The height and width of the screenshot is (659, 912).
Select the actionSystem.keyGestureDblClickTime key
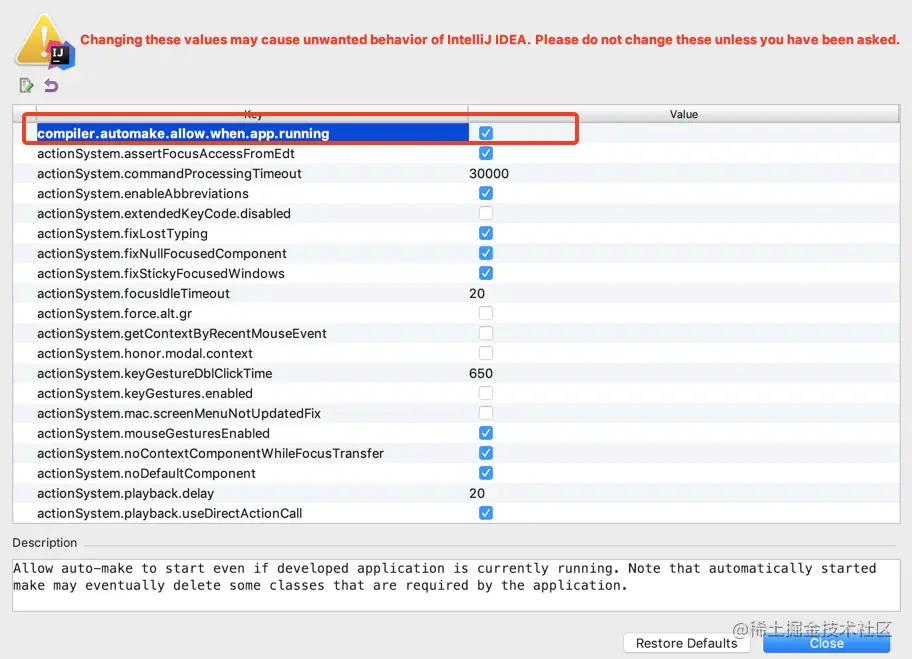point(155,373)
